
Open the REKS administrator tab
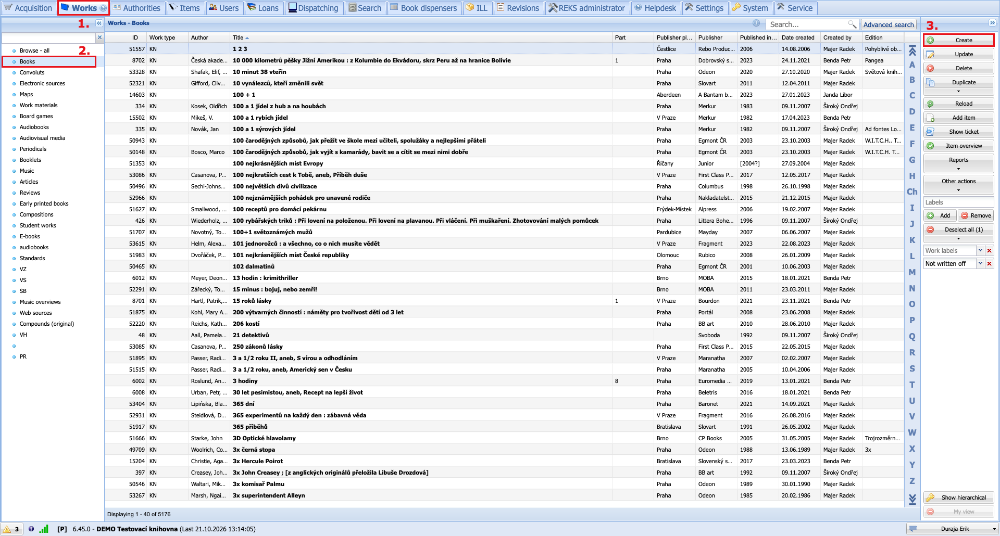click(587, 8)
